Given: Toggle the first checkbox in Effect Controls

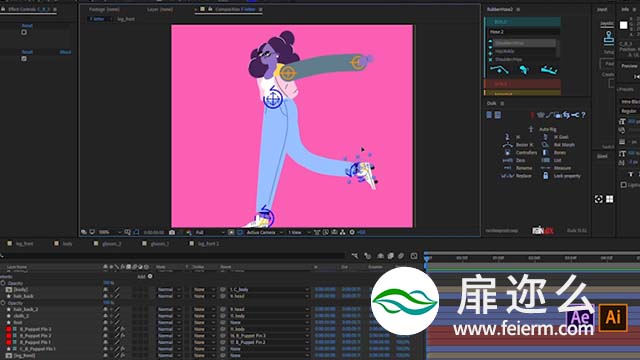Looking at the screenshot, I should (24, 32).
